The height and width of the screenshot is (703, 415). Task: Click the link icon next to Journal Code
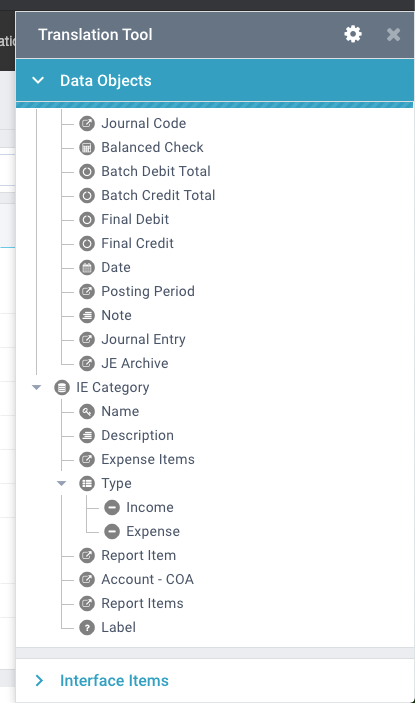tap(87, 123)
